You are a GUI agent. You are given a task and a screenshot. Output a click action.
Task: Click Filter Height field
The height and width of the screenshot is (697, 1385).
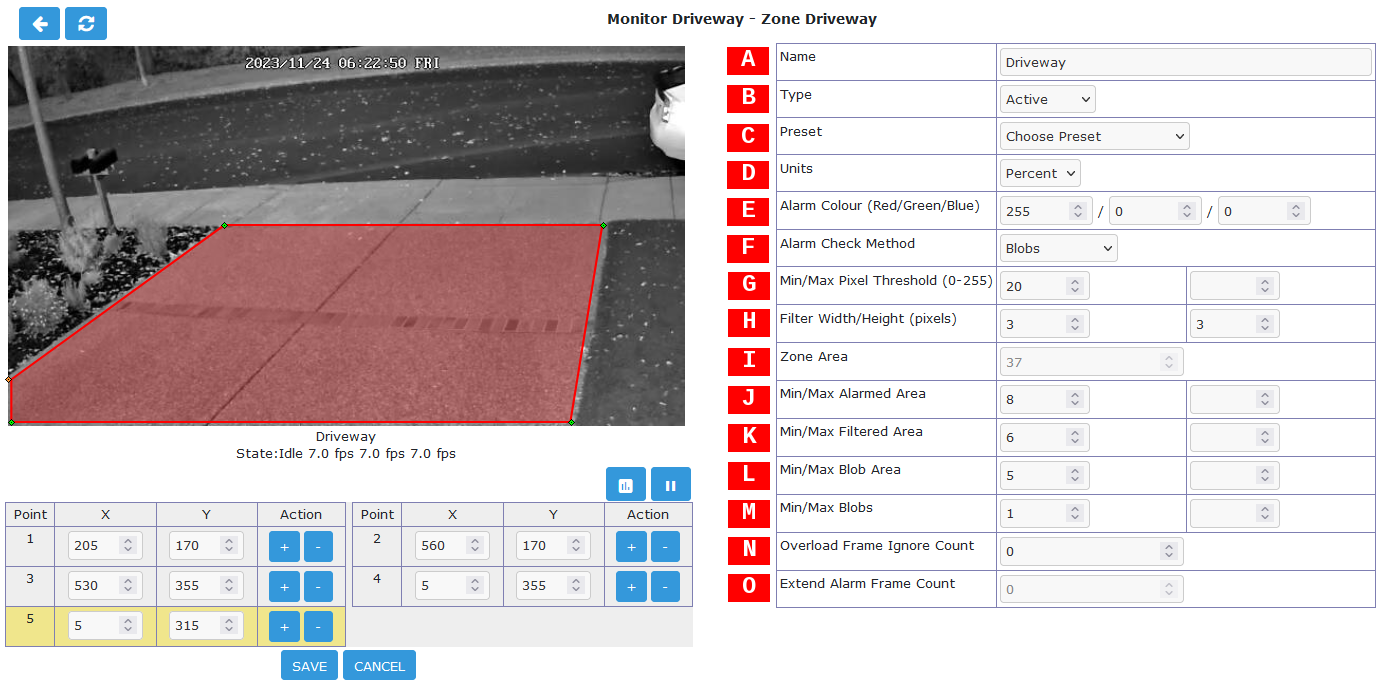(1234, 323)
